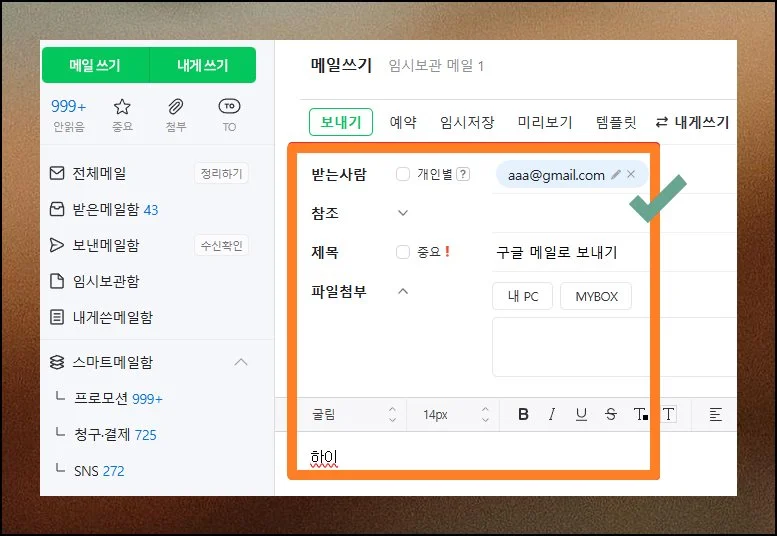Click the paperclip attachment filter icon
Screen dimensions: 777x536
(175, 107)
